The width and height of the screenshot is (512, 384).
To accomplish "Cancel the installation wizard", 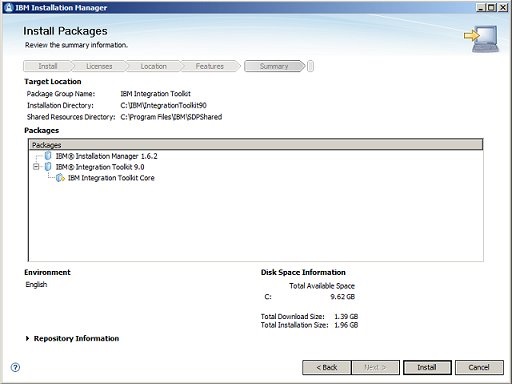I will [479, 367].
